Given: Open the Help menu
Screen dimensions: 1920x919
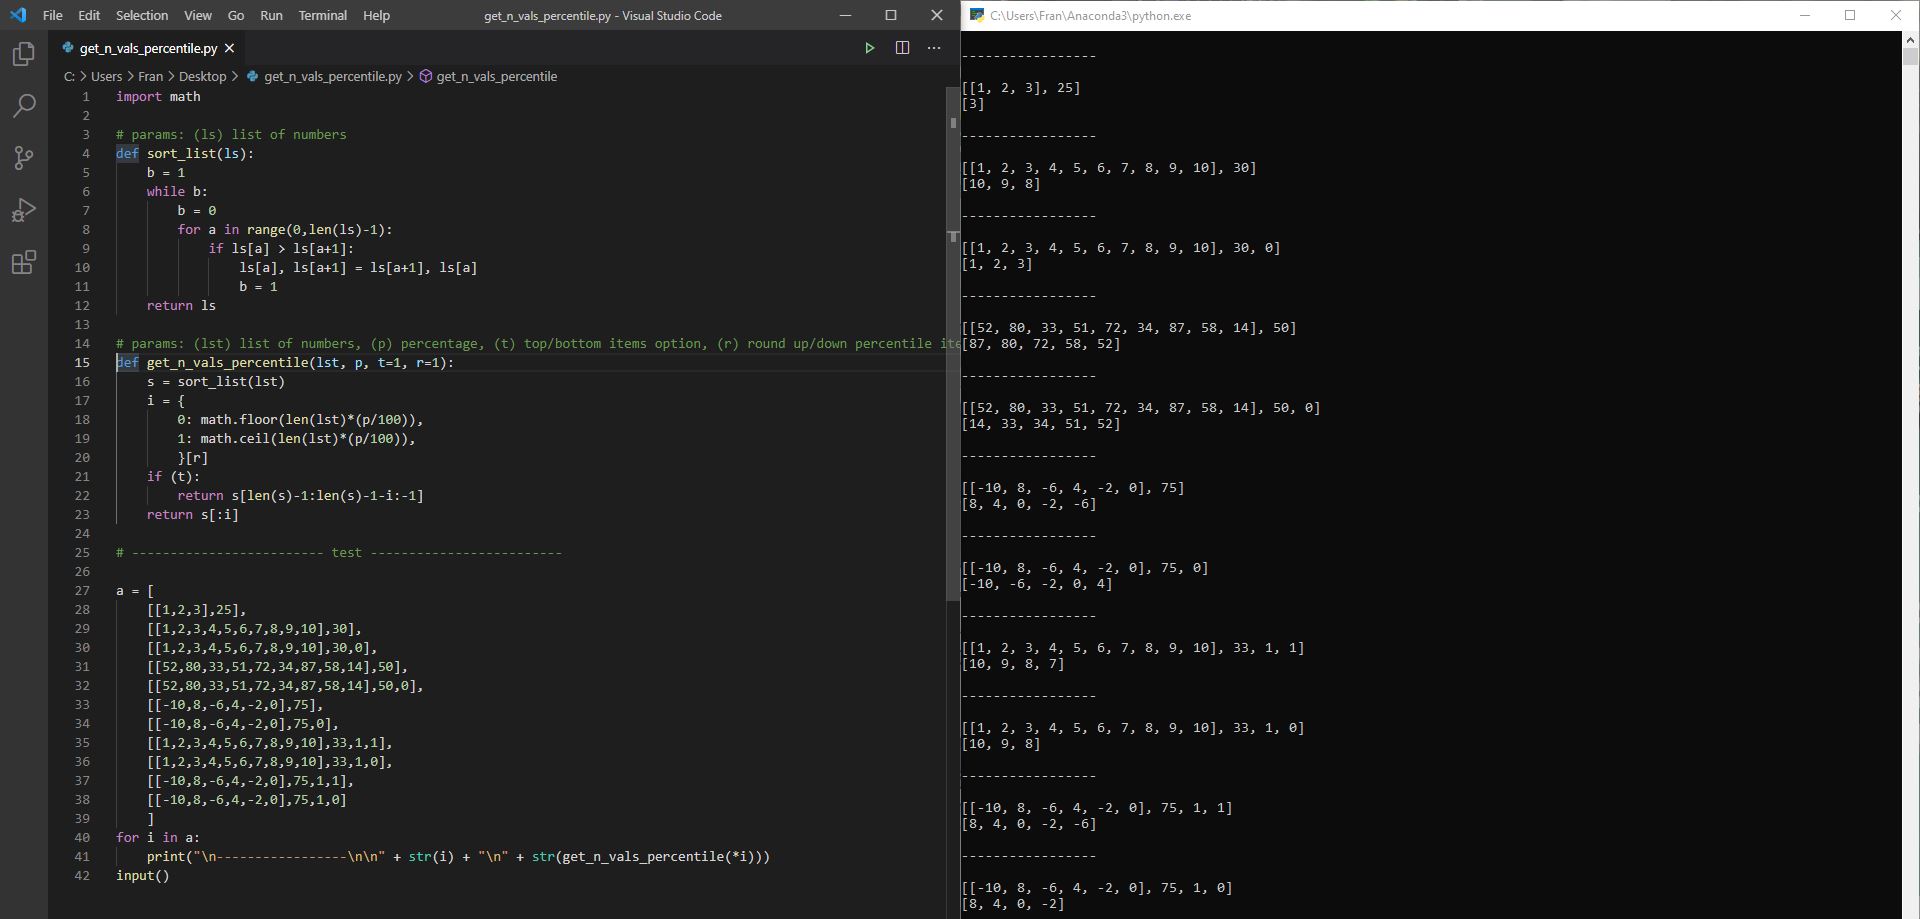Looking at the screenshot, I should tap(376, 15).
